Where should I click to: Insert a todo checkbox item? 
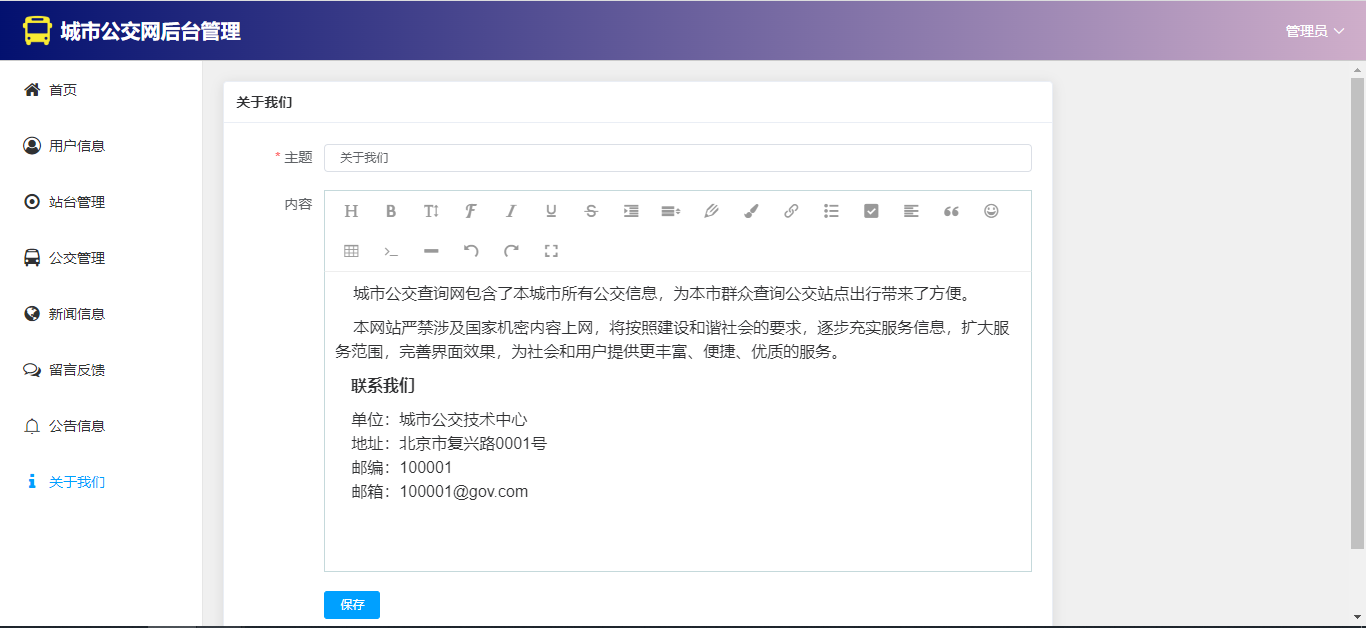coord(871,211)
